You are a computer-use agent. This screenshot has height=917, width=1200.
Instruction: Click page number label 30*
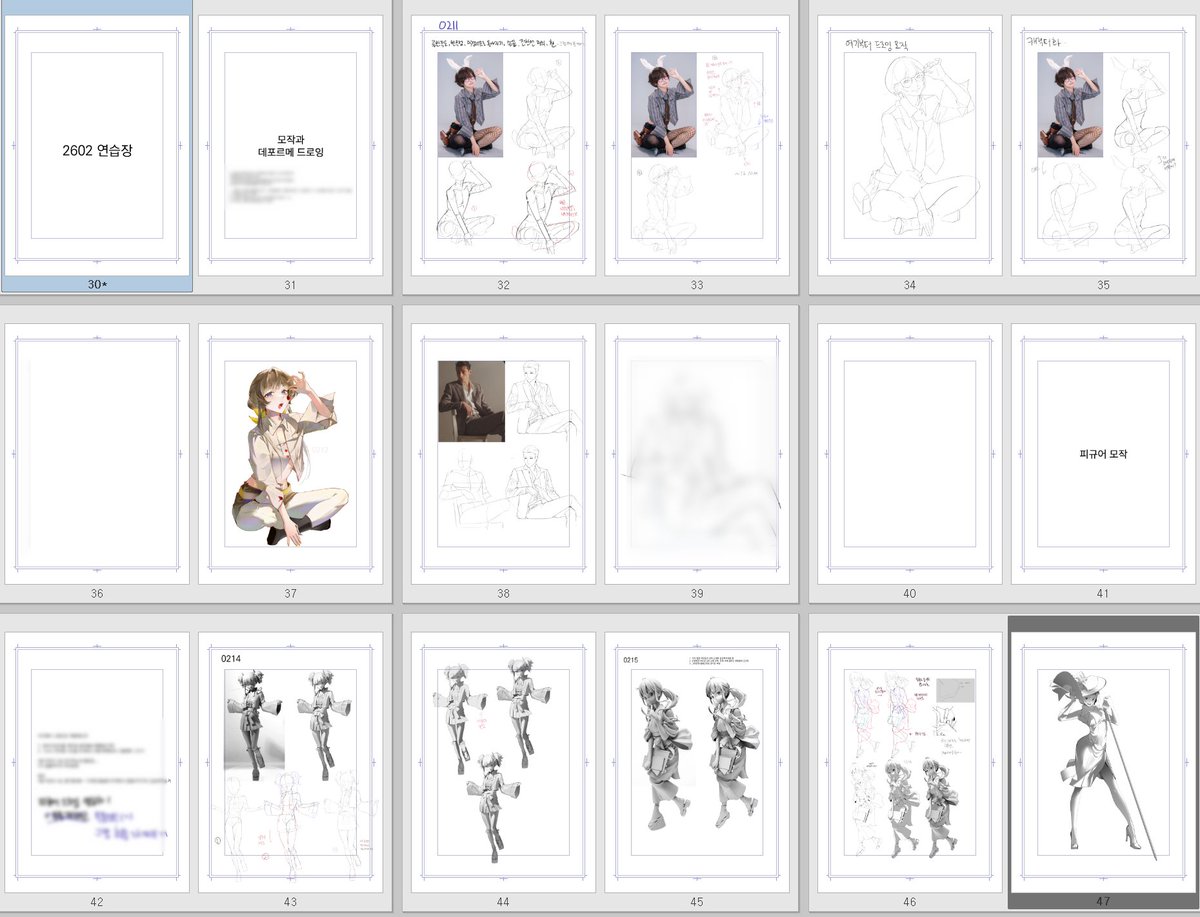[96, 285]
